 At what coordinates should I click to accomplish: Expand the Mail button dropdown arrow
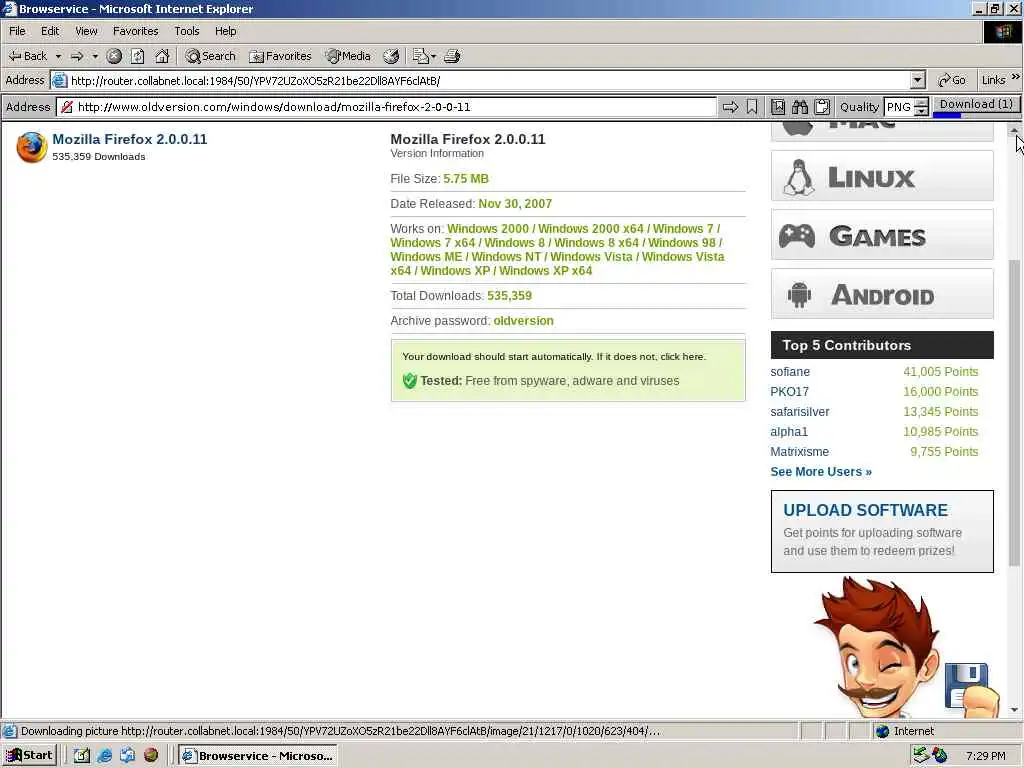433,56
